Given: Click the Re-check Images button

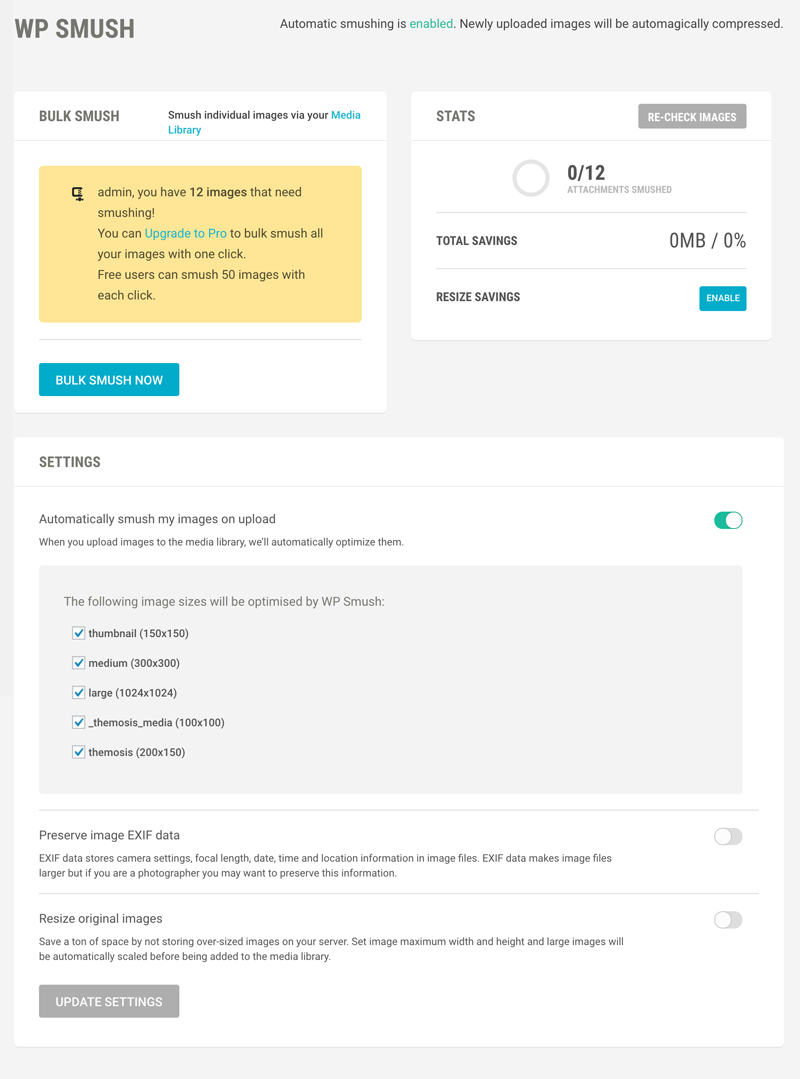Looking at the screenshot, I should click(692, 117).
